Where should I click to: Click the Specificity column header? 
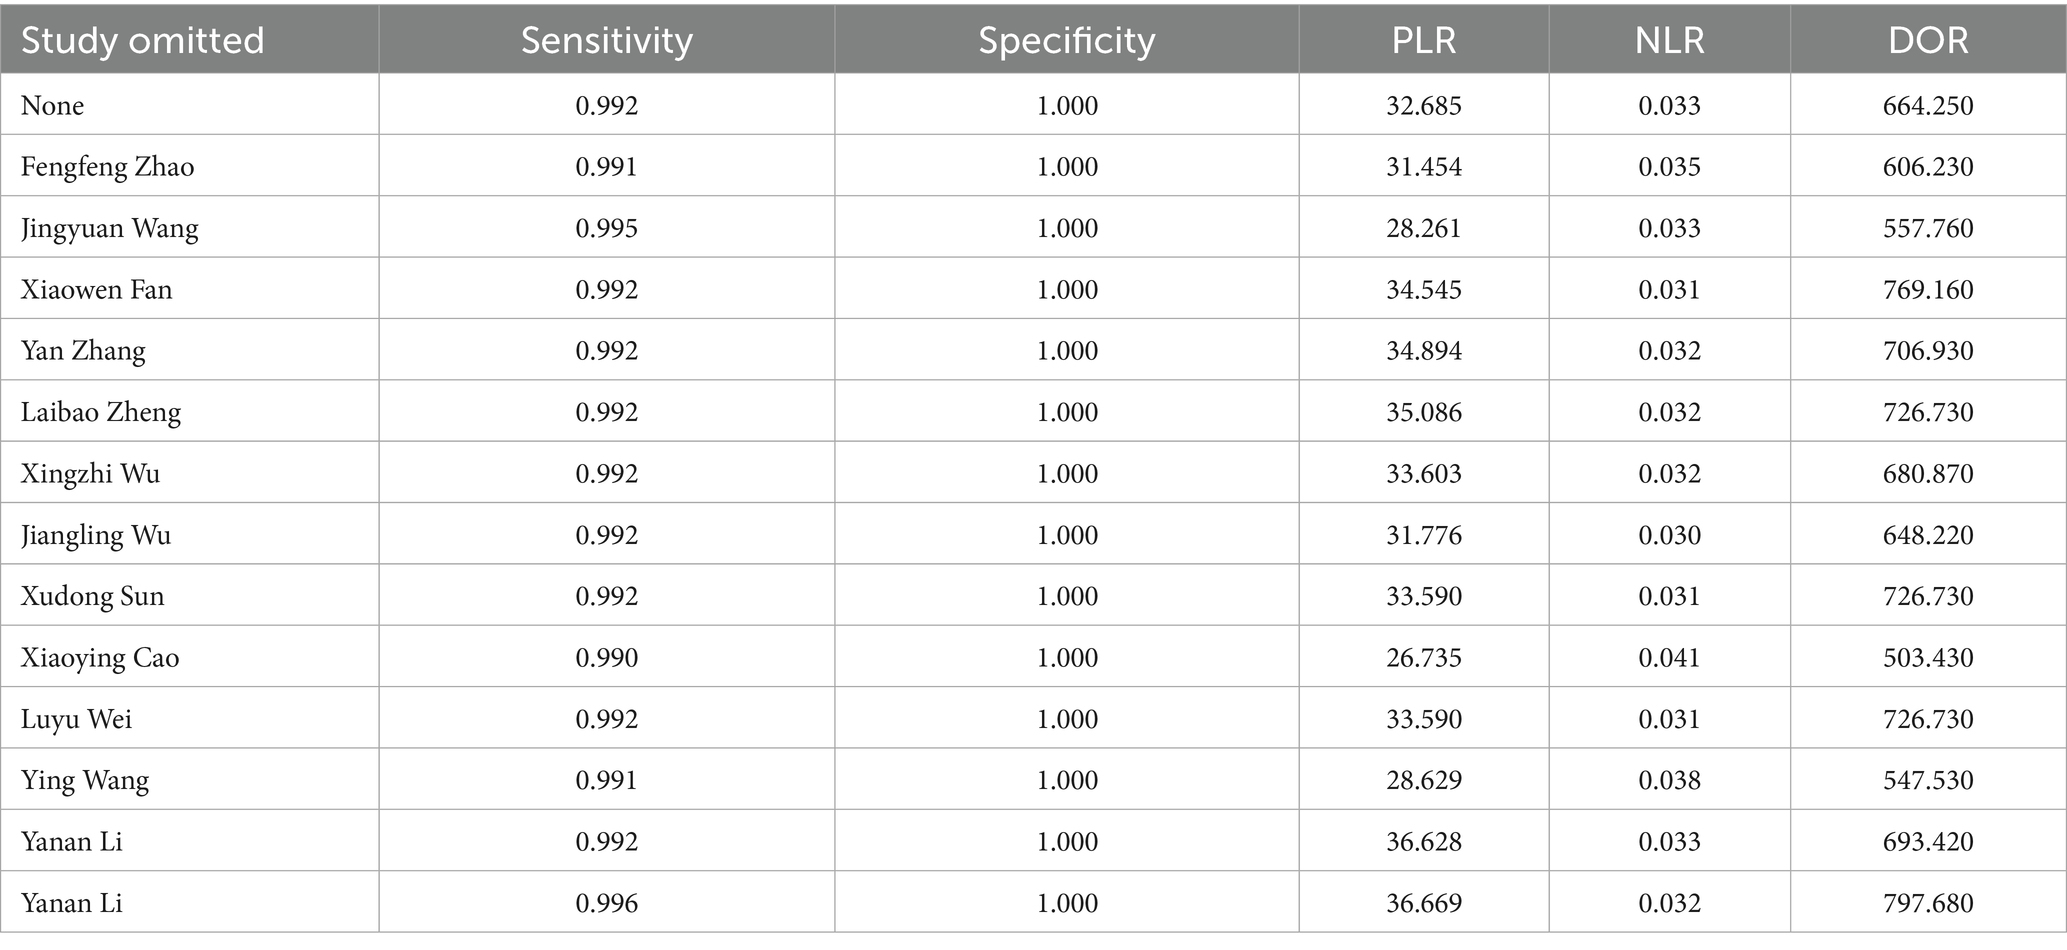click(x=1066, y=41)
